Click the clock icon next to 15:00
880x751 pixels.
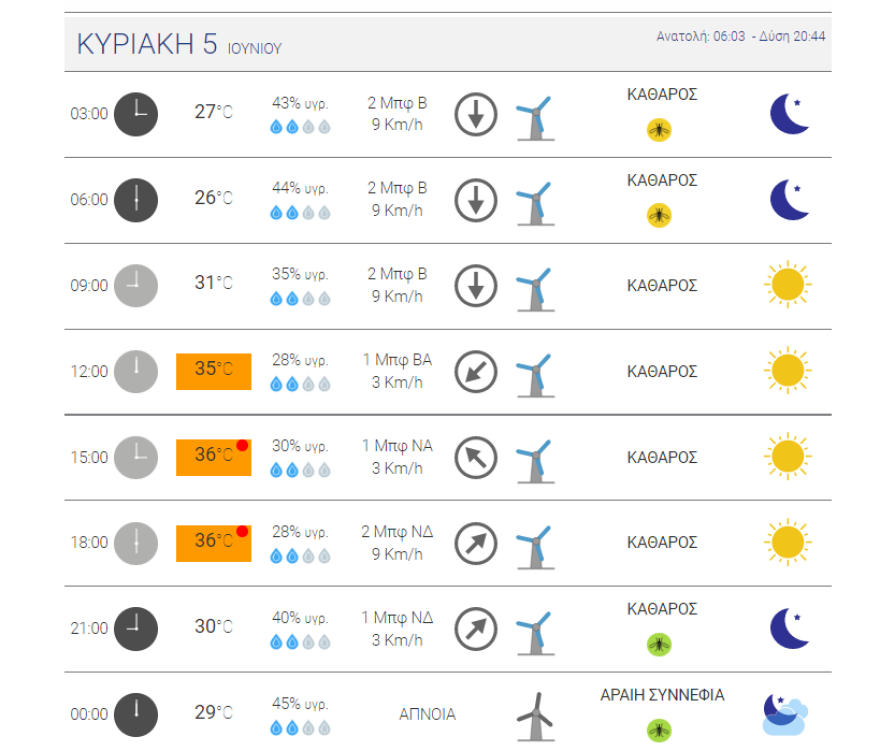point(134,457)
